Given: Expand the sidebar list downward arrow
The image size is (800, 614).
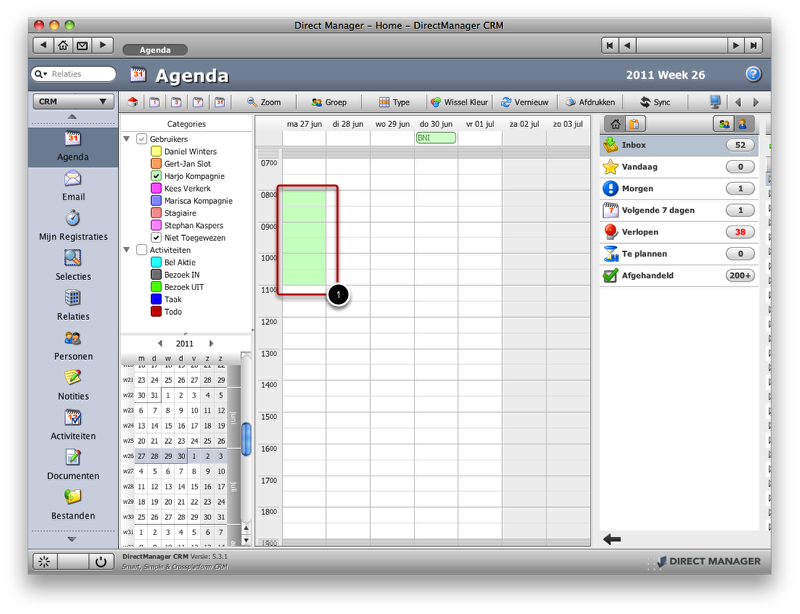Looking at the screenshot, I should pos(72,539).
